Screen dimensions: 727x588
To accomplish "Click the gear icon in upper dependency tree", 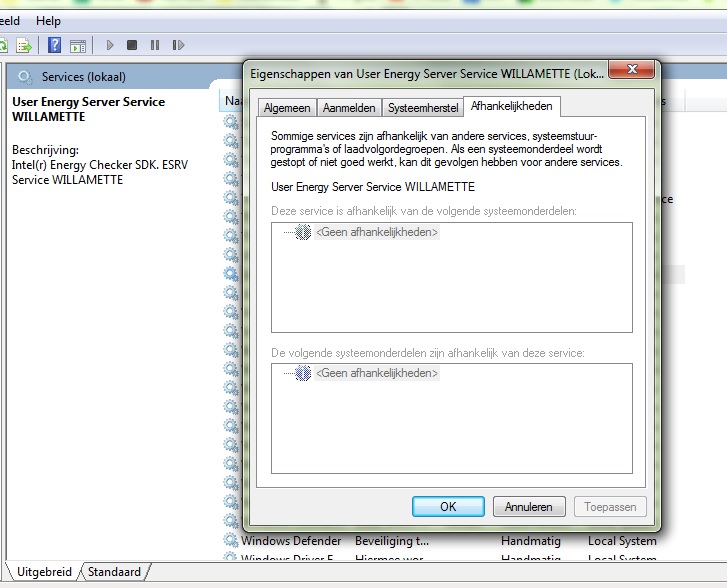I will point(303,232).
